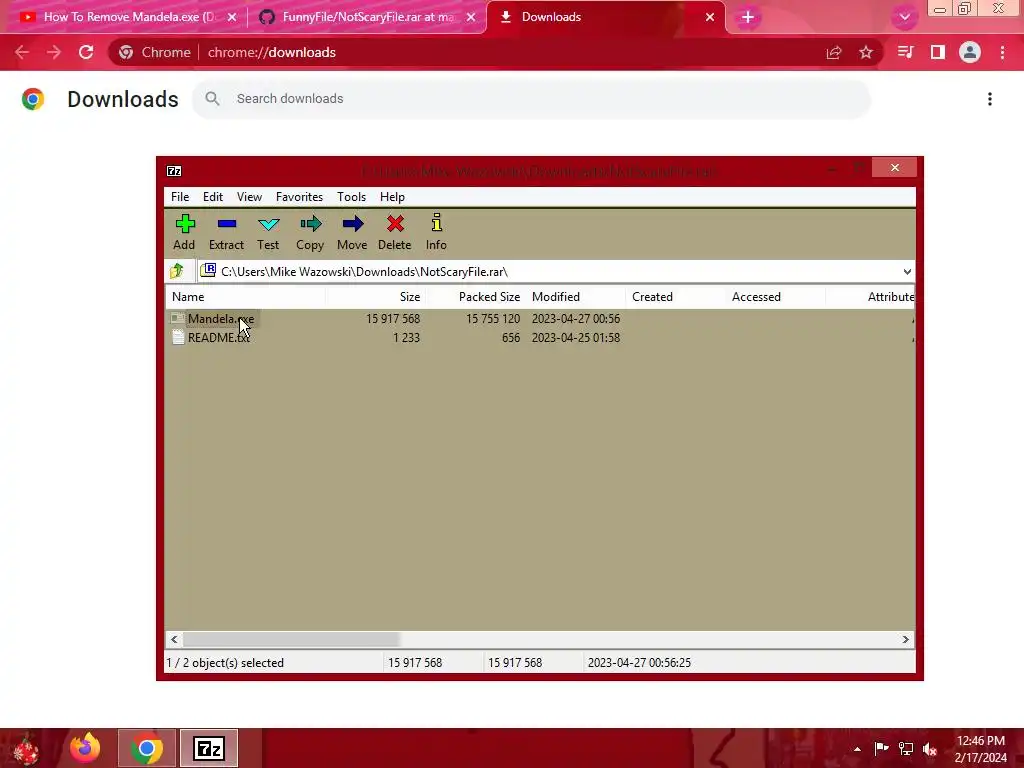Switch to Chrome from the taskbar
Screen dimensions: 1024x768
click(147, 748)
